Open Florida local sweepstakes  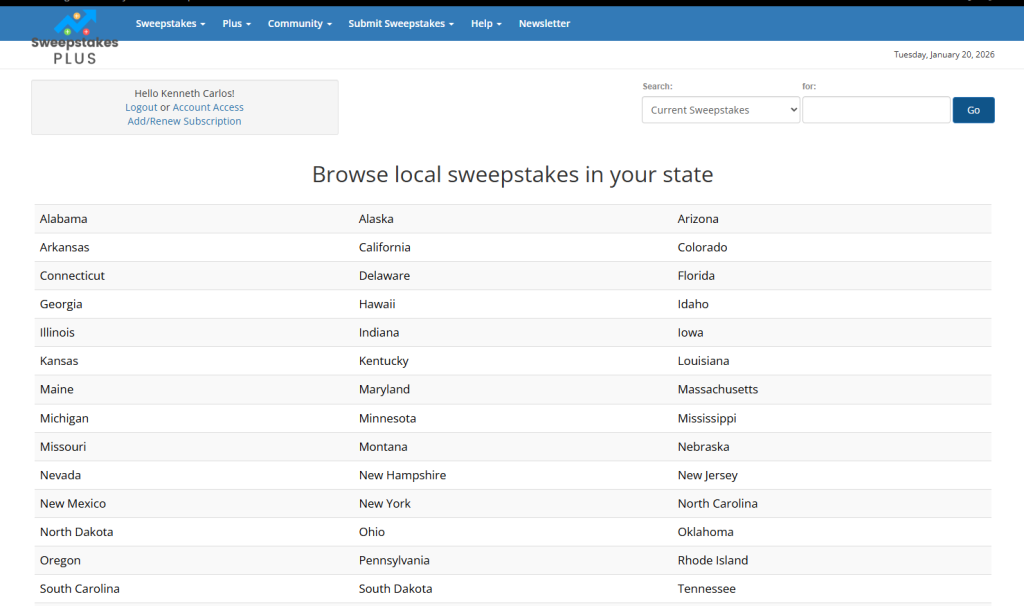pos(696,275)
